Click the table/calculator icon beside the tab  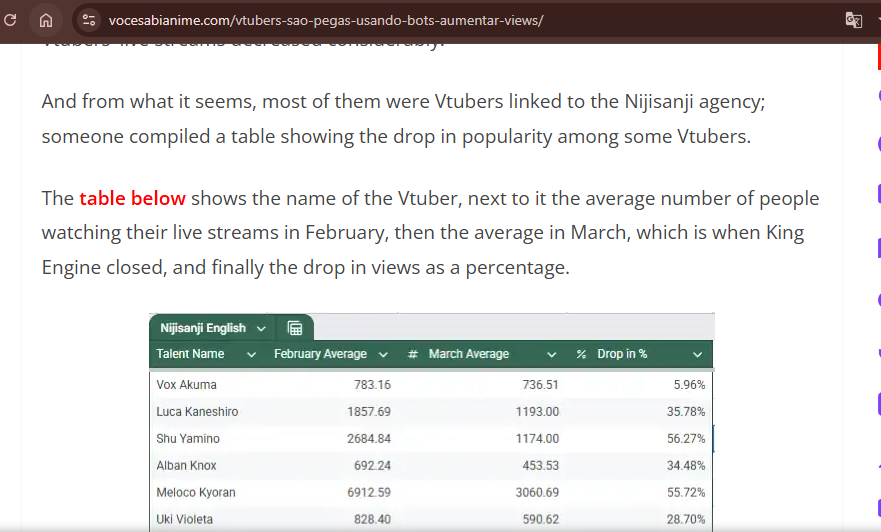[295, 328]
